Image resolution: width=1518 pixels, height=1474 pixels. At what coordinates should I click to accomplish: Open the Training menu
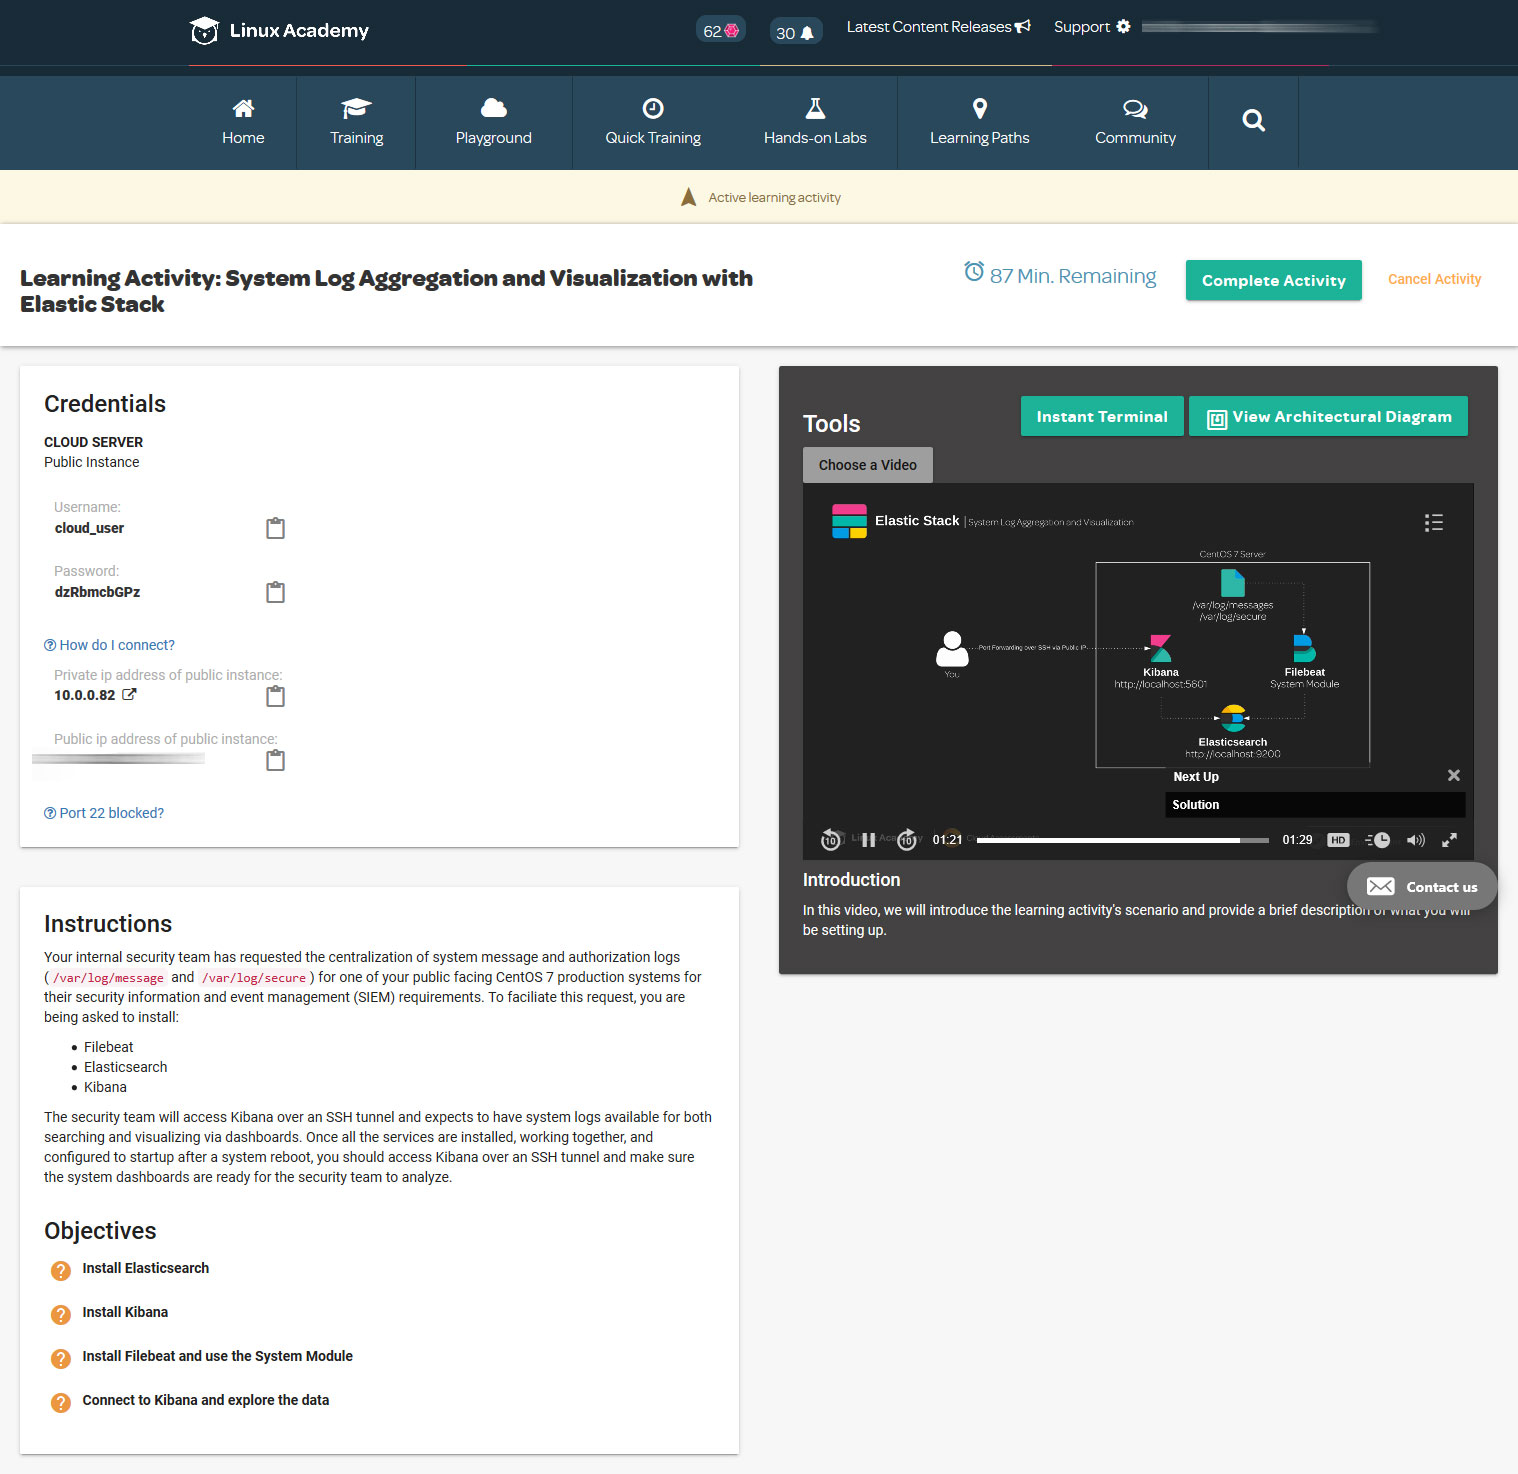coord(357,123)
